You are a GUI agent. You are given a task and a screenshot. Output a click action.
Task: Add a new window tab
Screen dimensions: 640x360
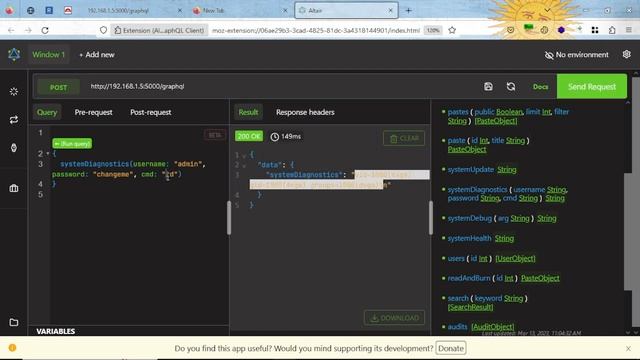tap(97, 55)
